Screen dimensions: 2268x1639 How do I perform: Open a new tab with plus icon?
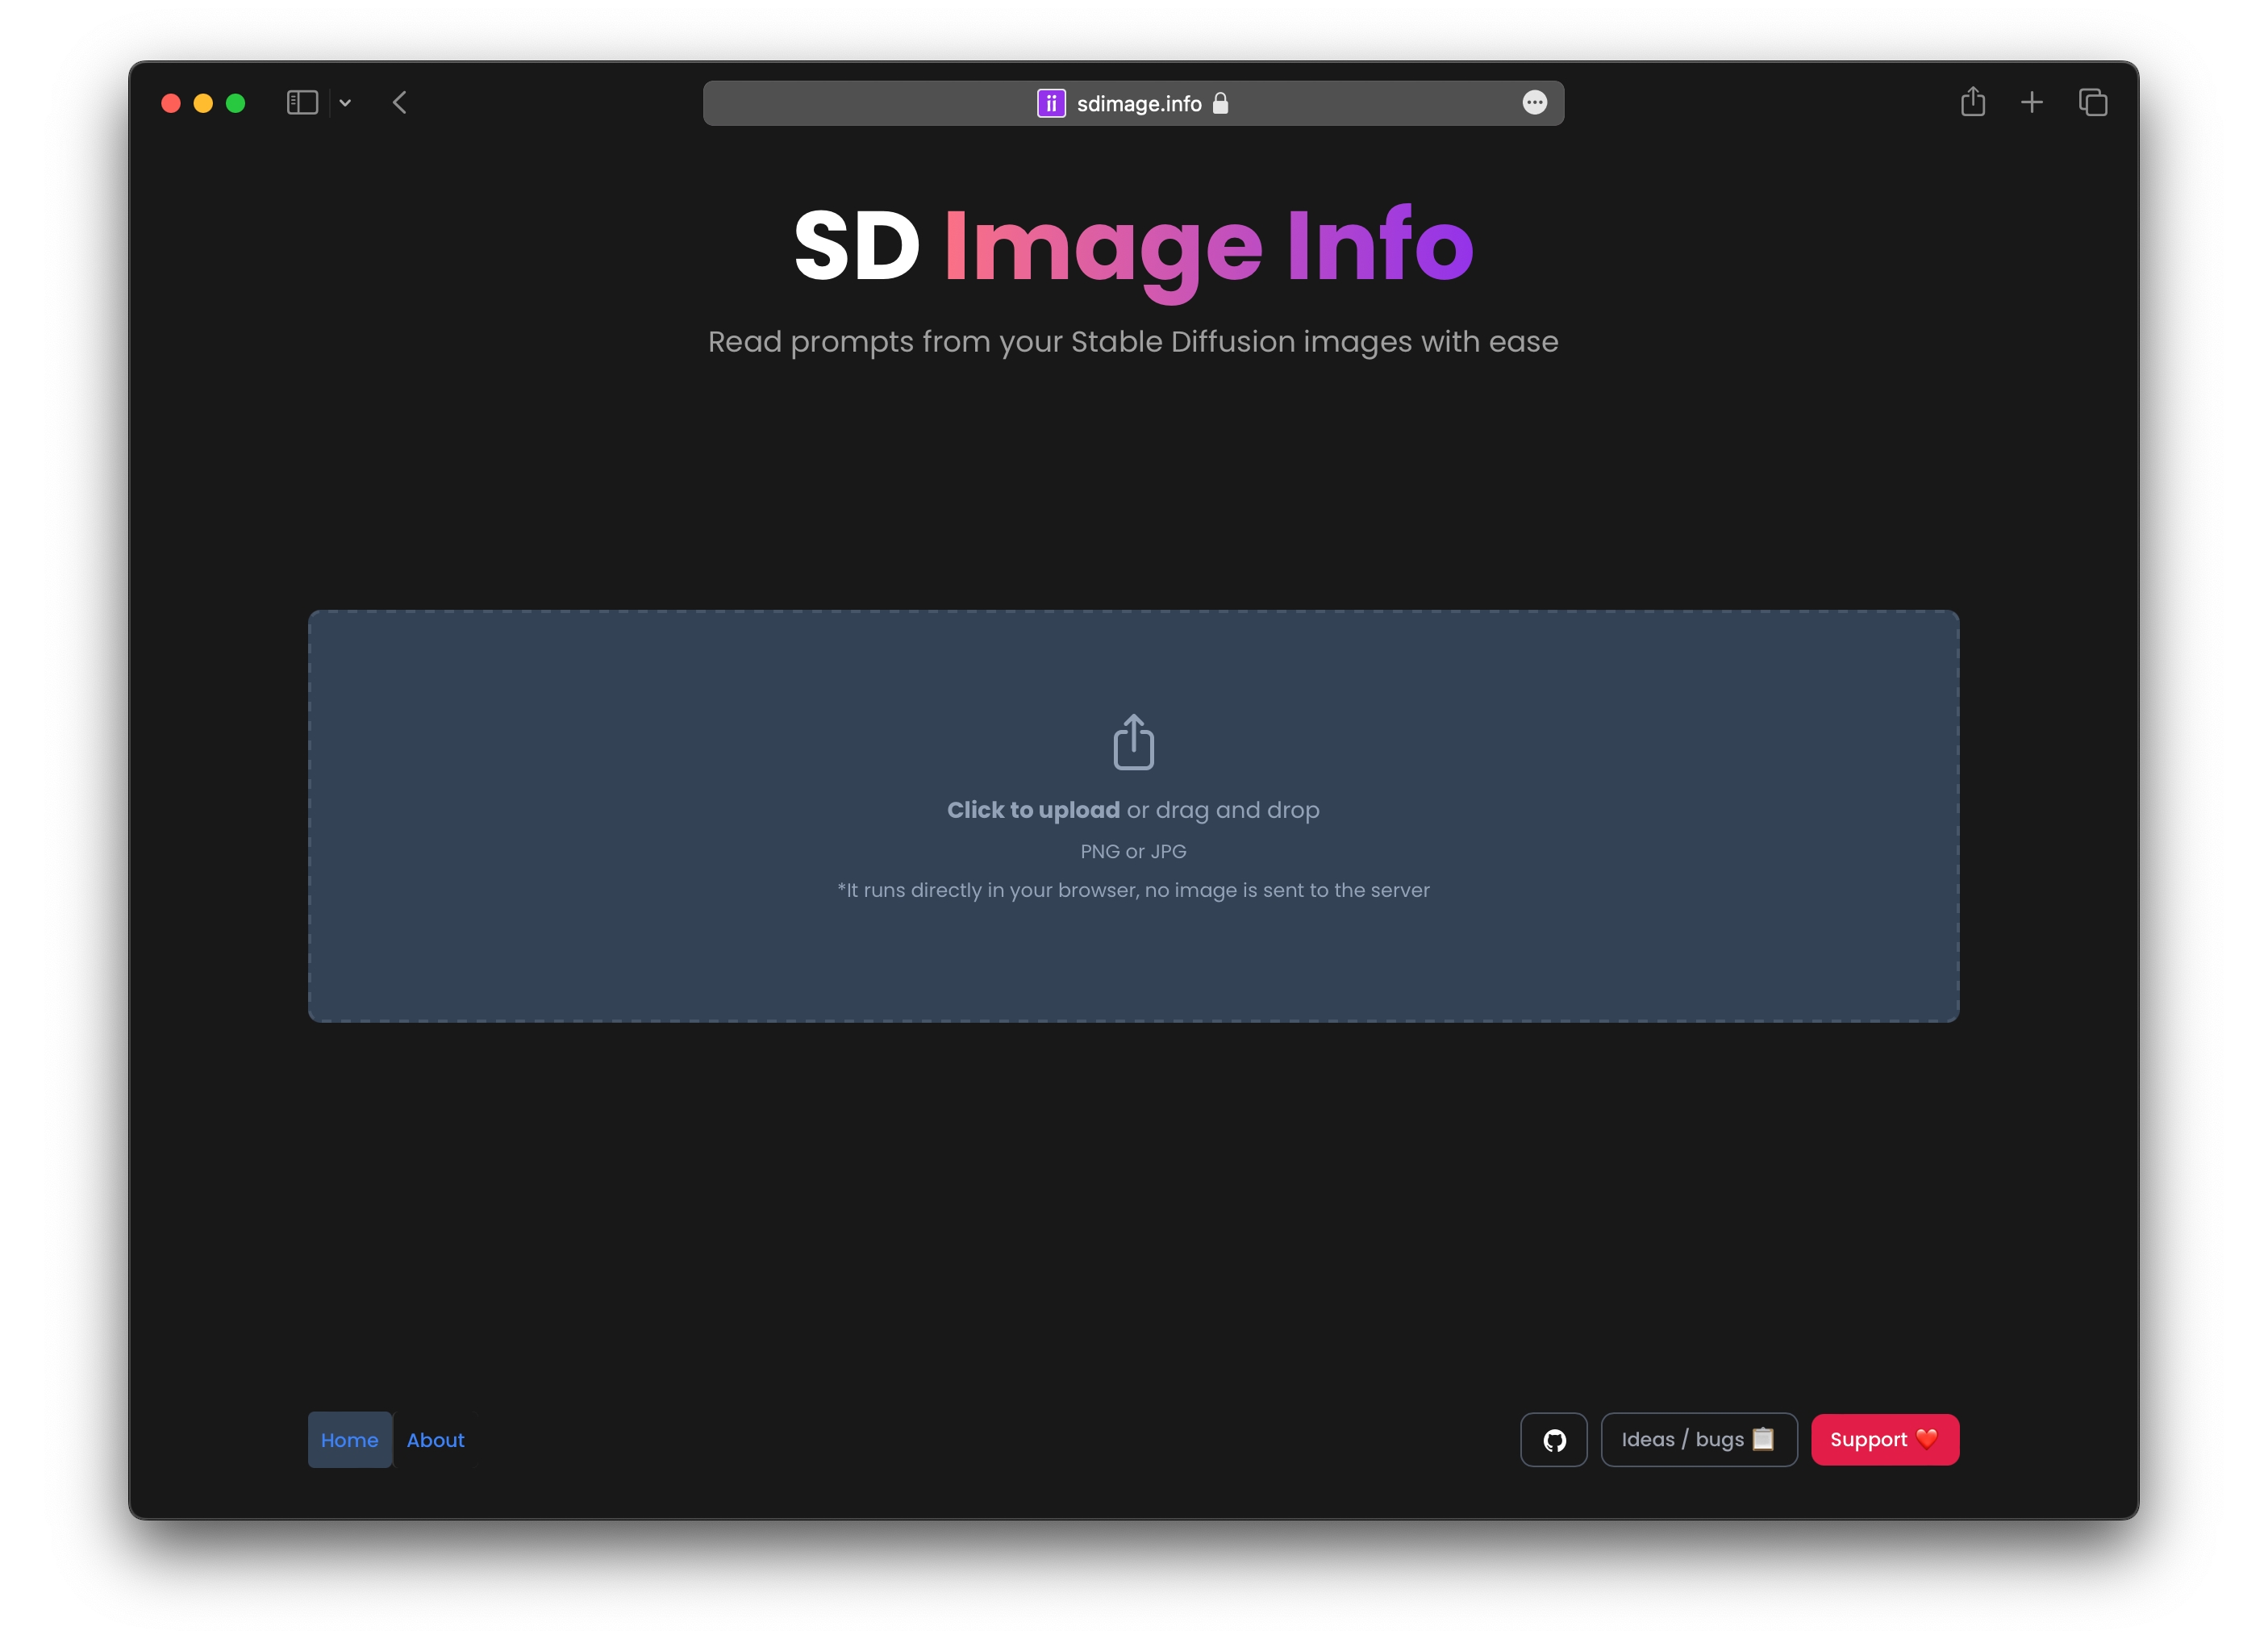pyautogui.click(x=2031, y=102)
